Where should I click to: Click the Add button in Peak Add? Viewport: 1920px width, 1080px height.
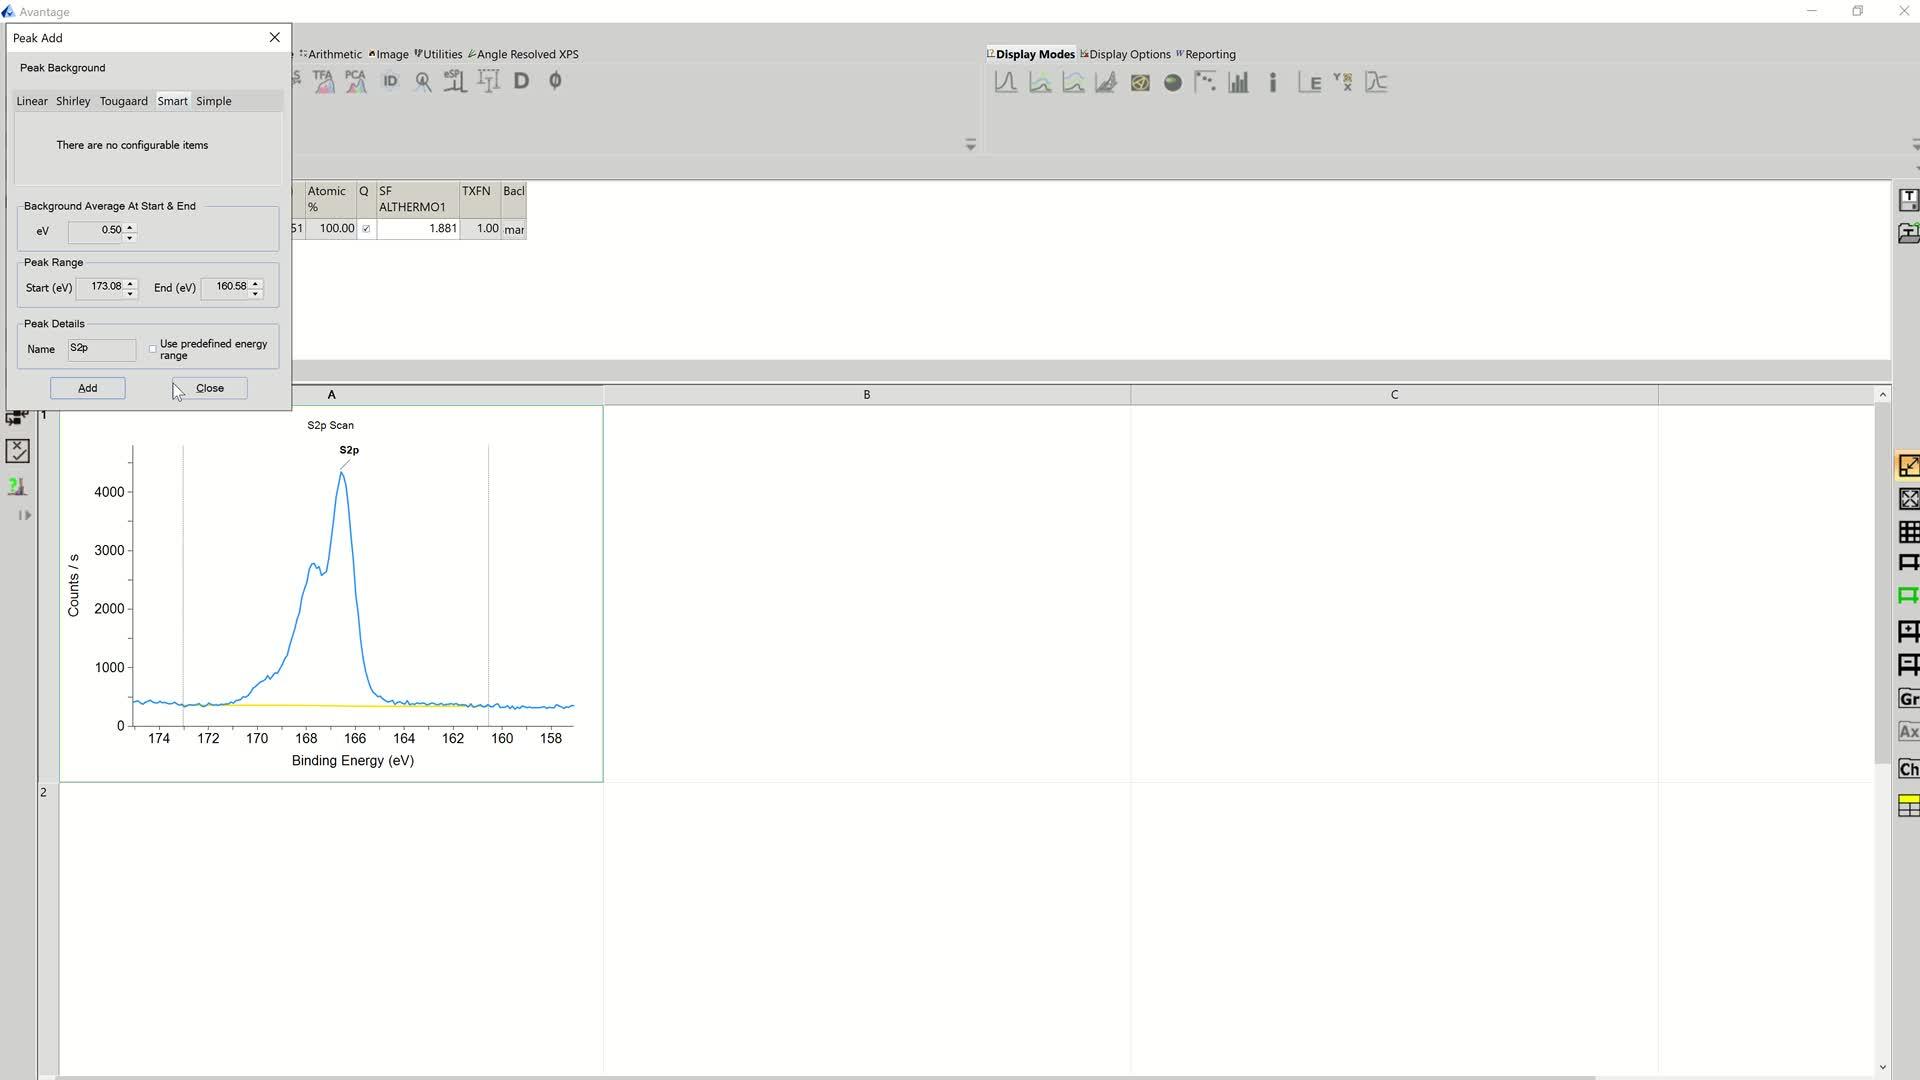click(x=88, y=388)
